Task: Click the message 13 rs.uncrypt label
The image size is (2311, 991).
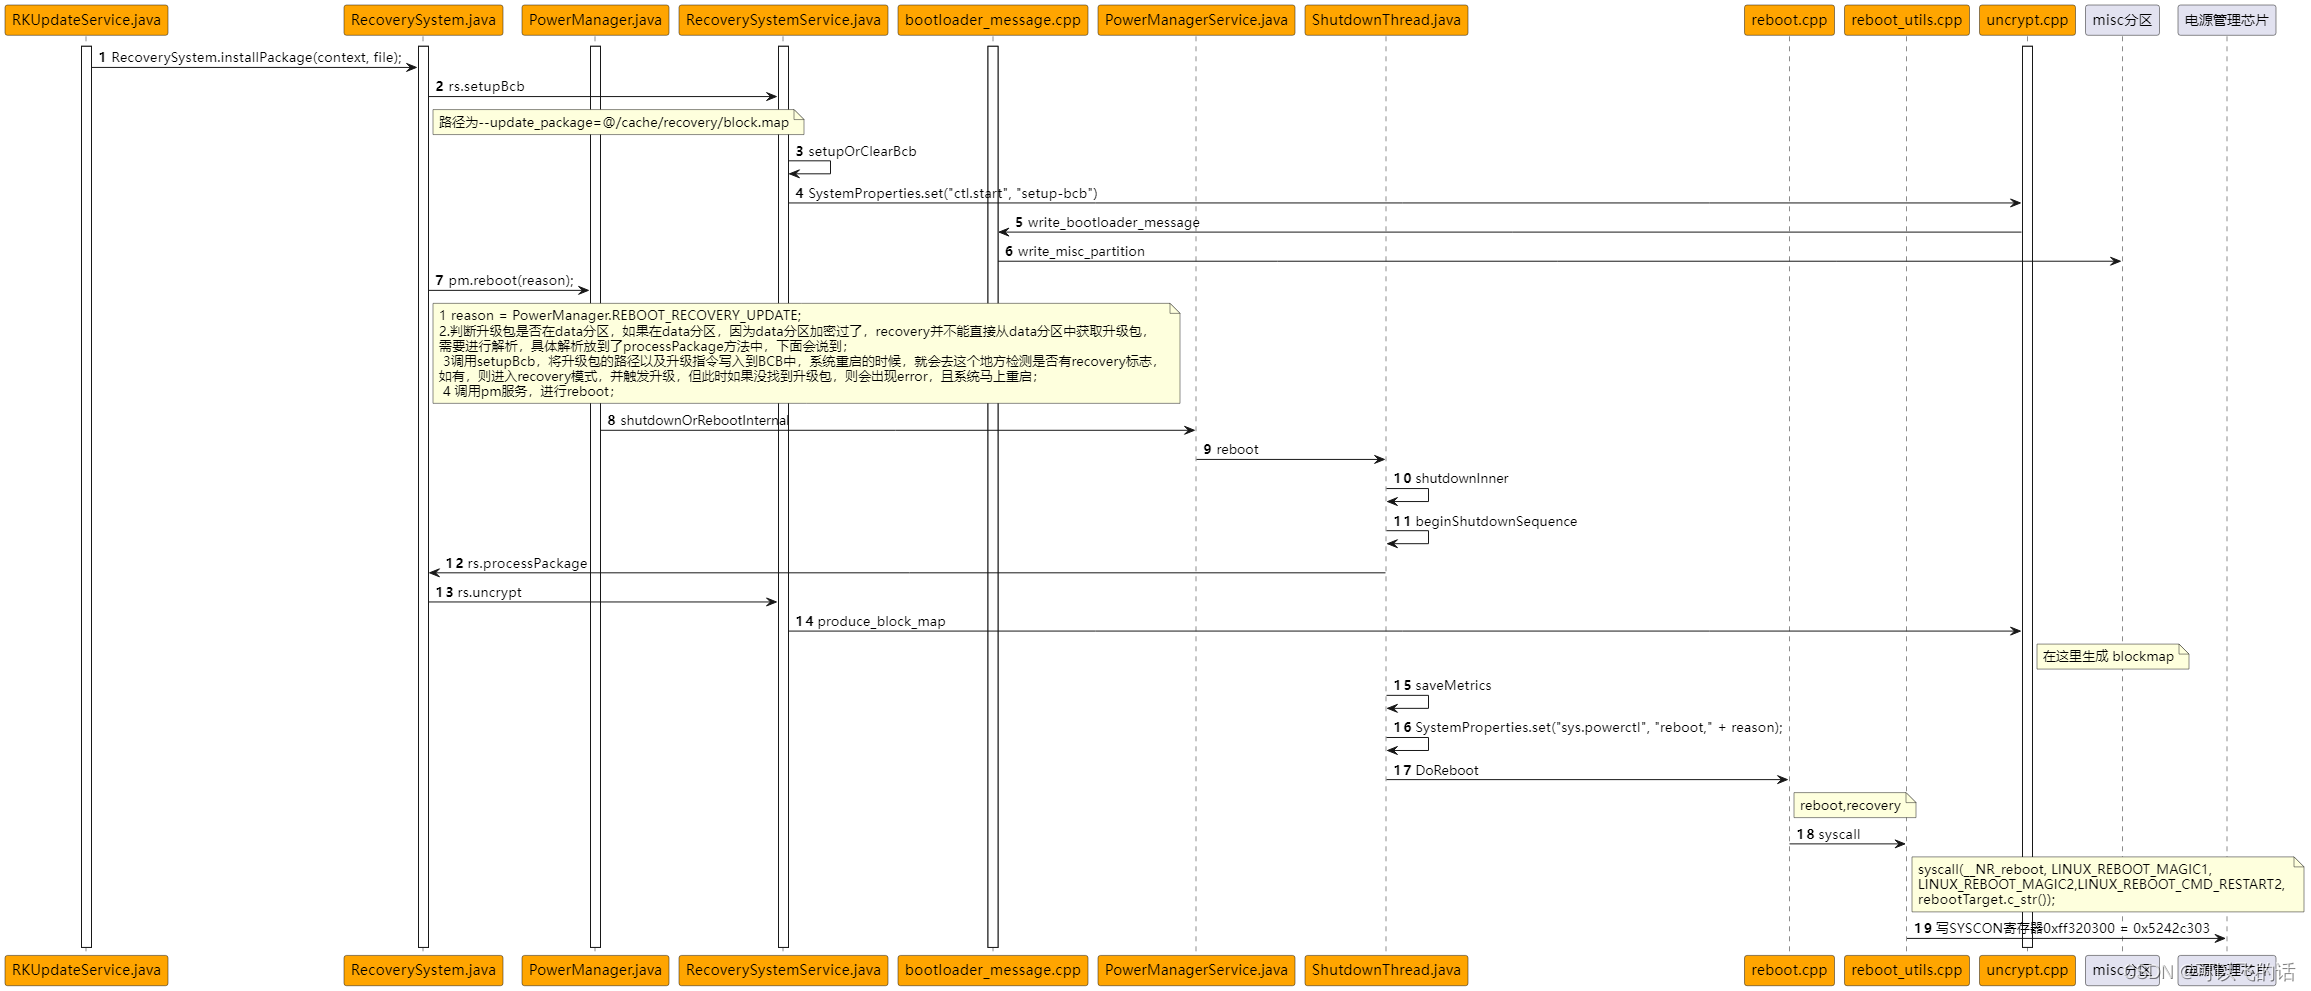Action: pyautogui.click(x=479, y=592)
